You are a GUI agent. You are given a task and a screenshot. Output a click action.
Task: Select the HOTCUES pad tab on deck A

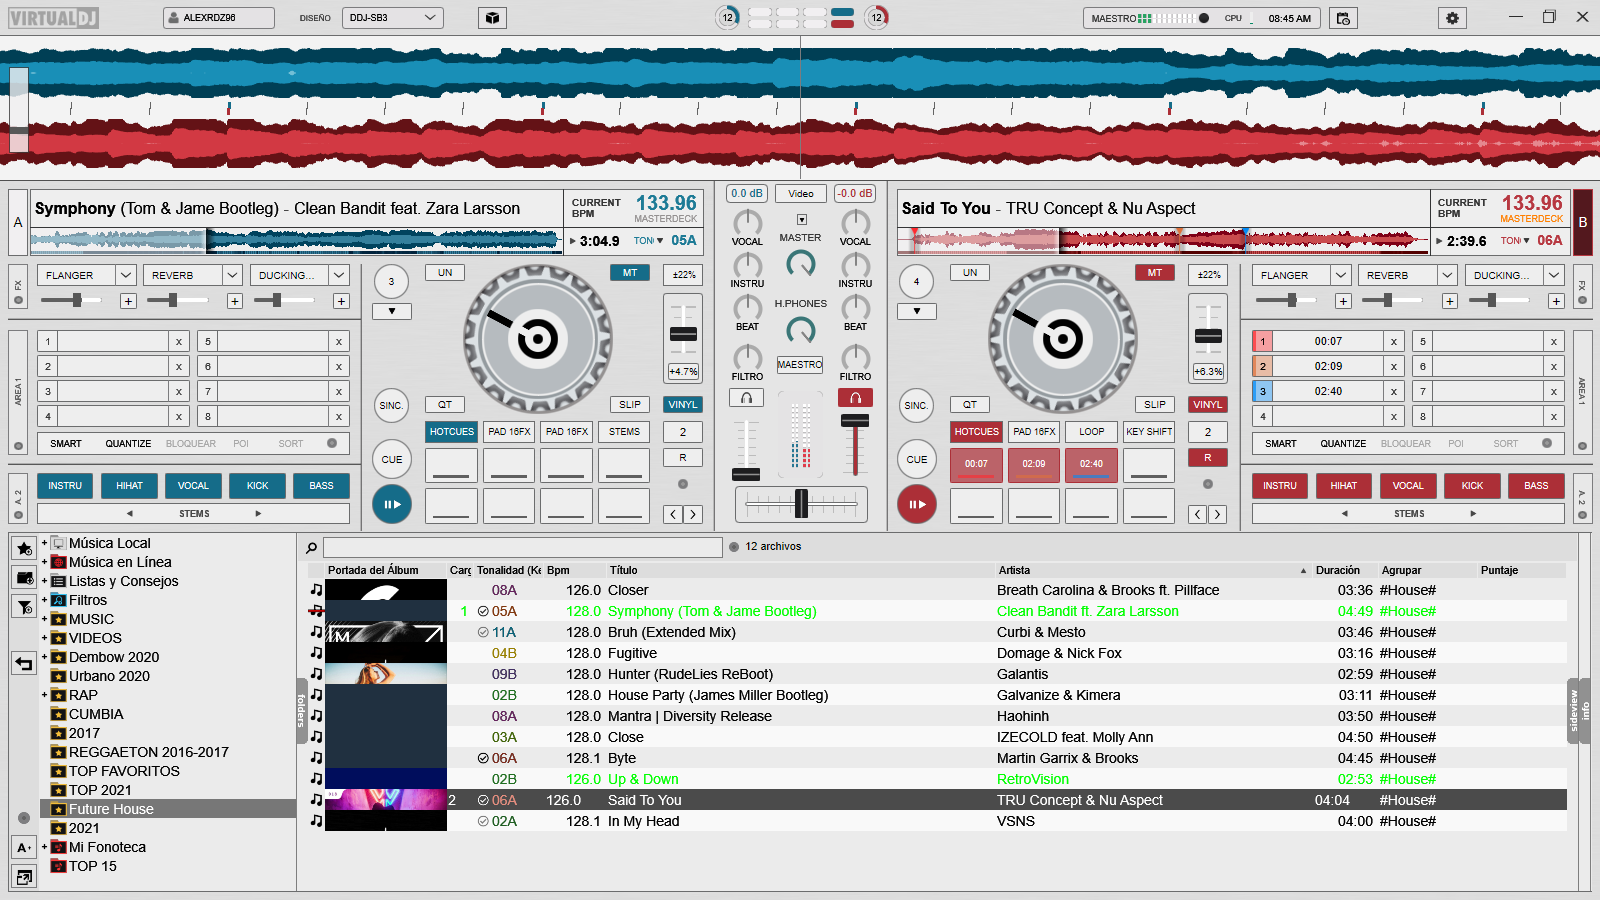tap(452, 432)
